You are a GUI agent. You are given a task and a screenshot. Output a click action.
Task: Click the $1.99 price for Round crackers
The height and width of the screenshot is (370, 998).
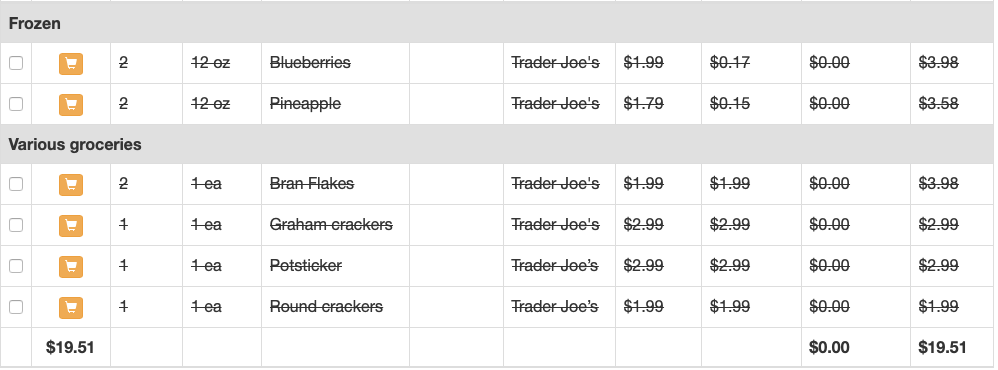click(643, 306)
